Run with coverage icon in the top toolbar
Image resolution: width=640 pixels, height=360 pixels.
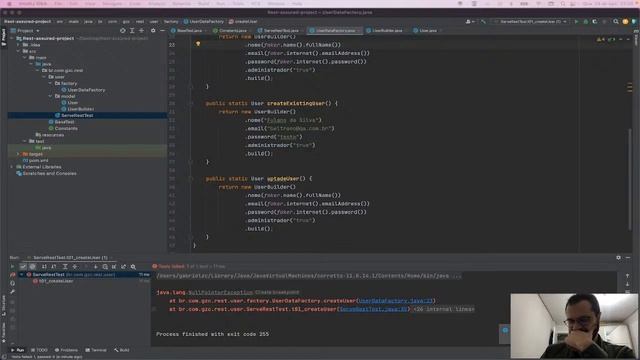pyautogui.click(x=595, y=22)
